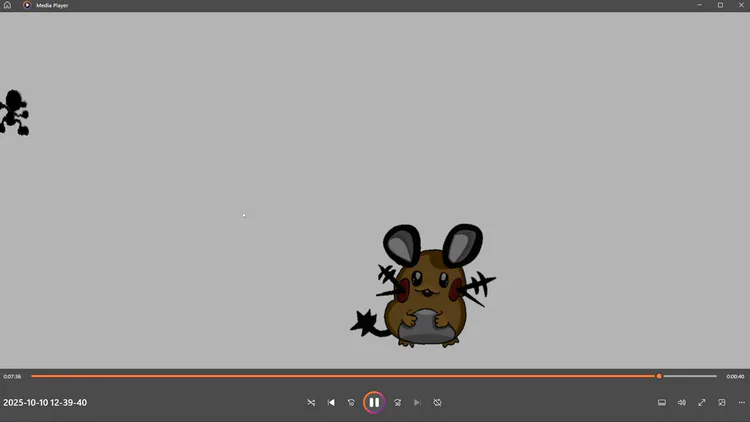Enter full screen mode
Screen dimensions: 750x422
(x=702, y=402)
